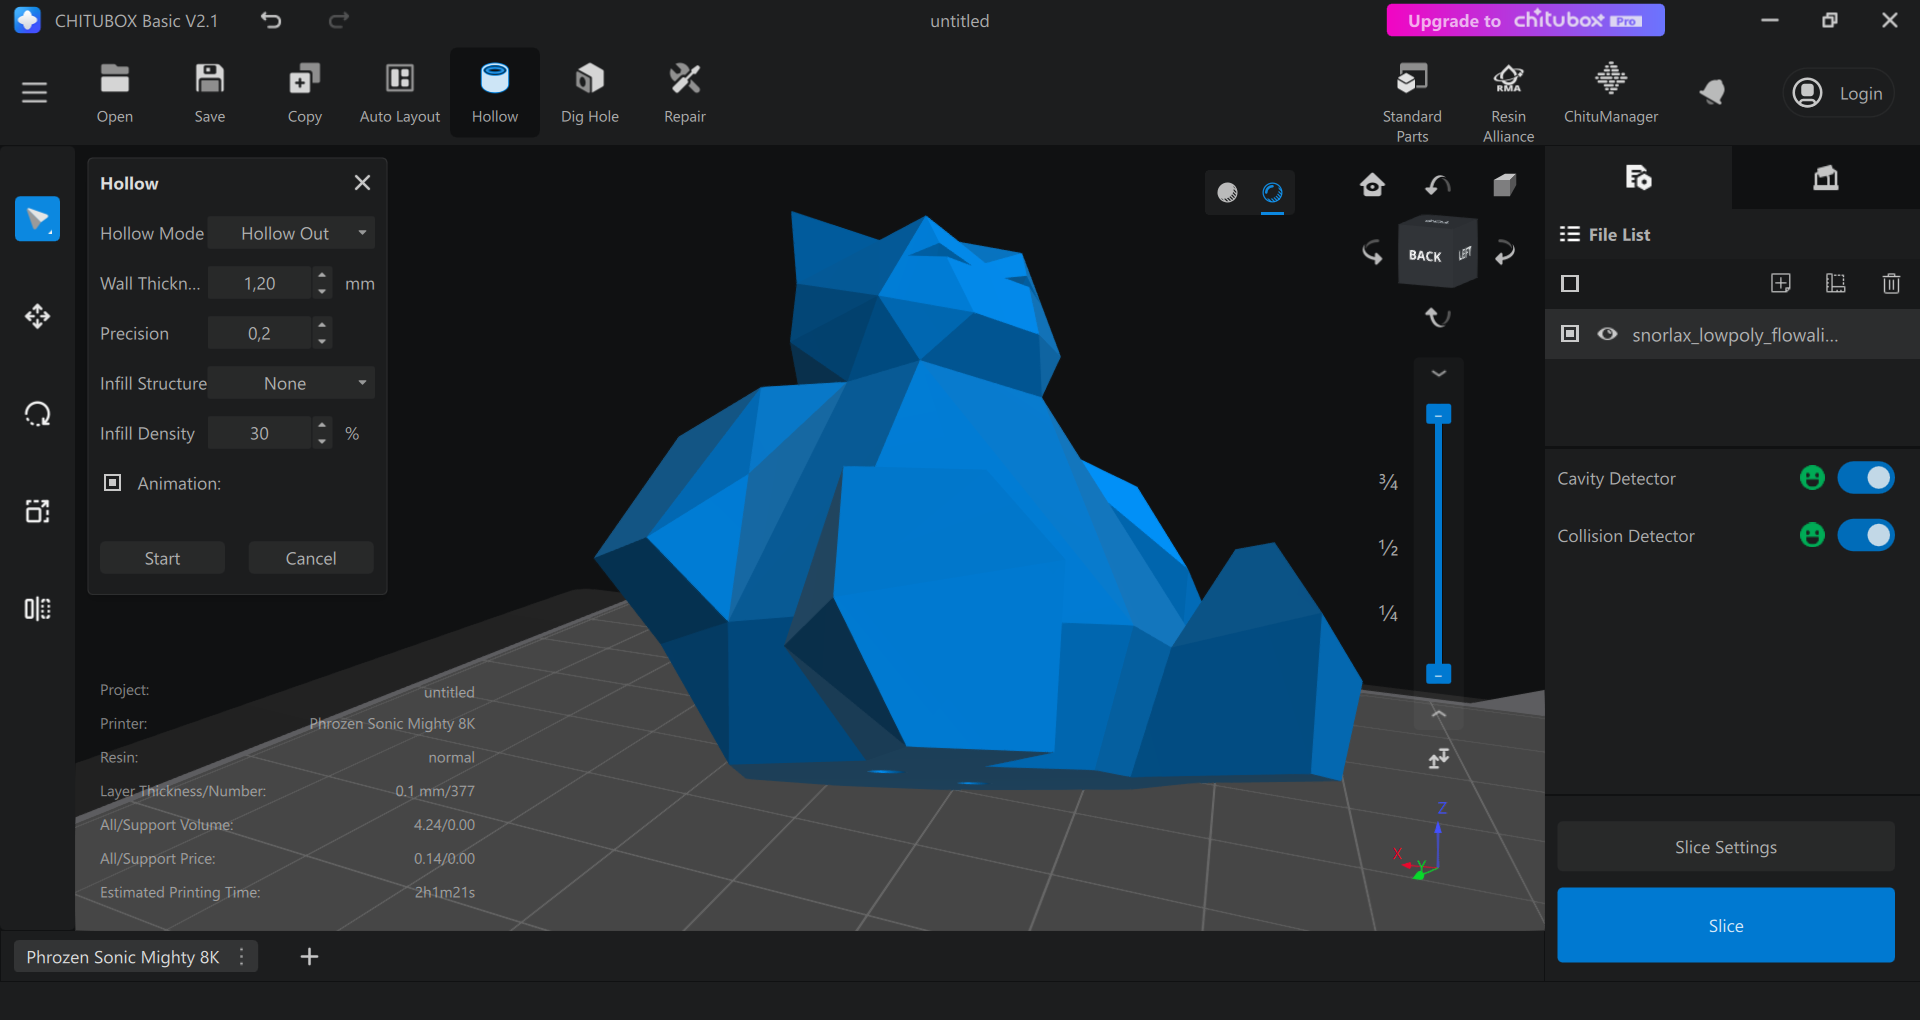Reset view with the home icon
Screen dimensions: 1920x1020
pos(1372,185)
